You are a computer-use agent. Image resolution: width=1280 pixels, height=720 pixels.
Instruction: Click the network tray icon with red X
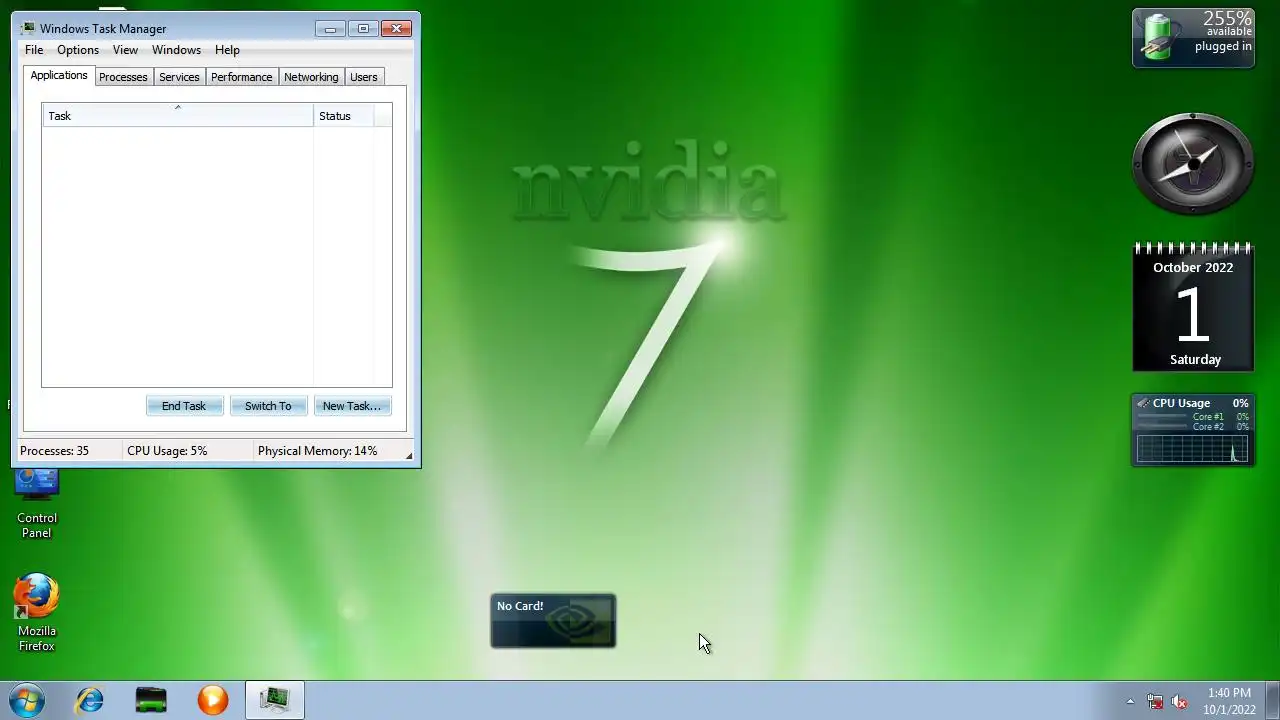click(1155, 702)
